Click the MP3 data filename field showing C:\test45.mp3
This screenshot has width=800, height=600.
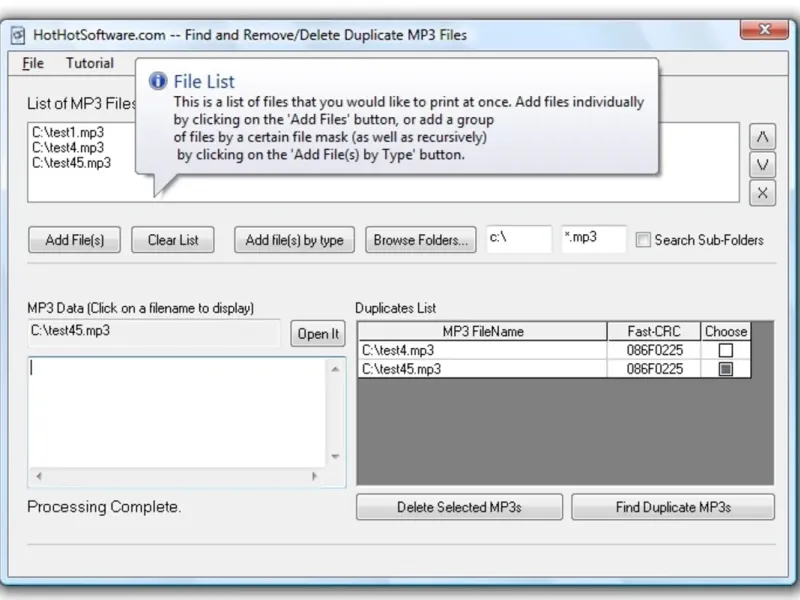tap(154, 333)
